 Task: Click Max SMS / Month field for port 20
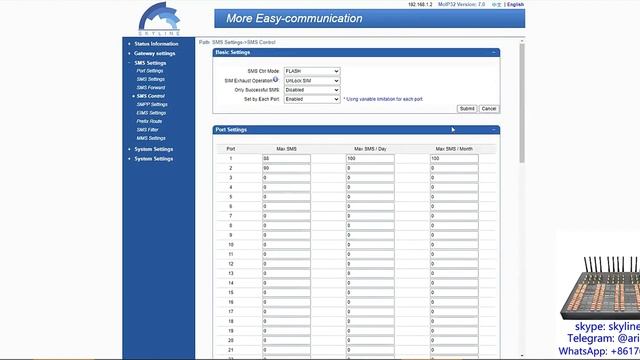point(454,341)
